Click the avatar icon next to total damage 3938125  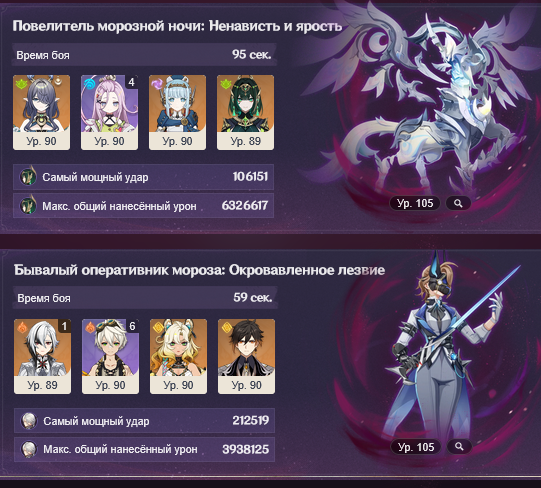click(29, 449)
